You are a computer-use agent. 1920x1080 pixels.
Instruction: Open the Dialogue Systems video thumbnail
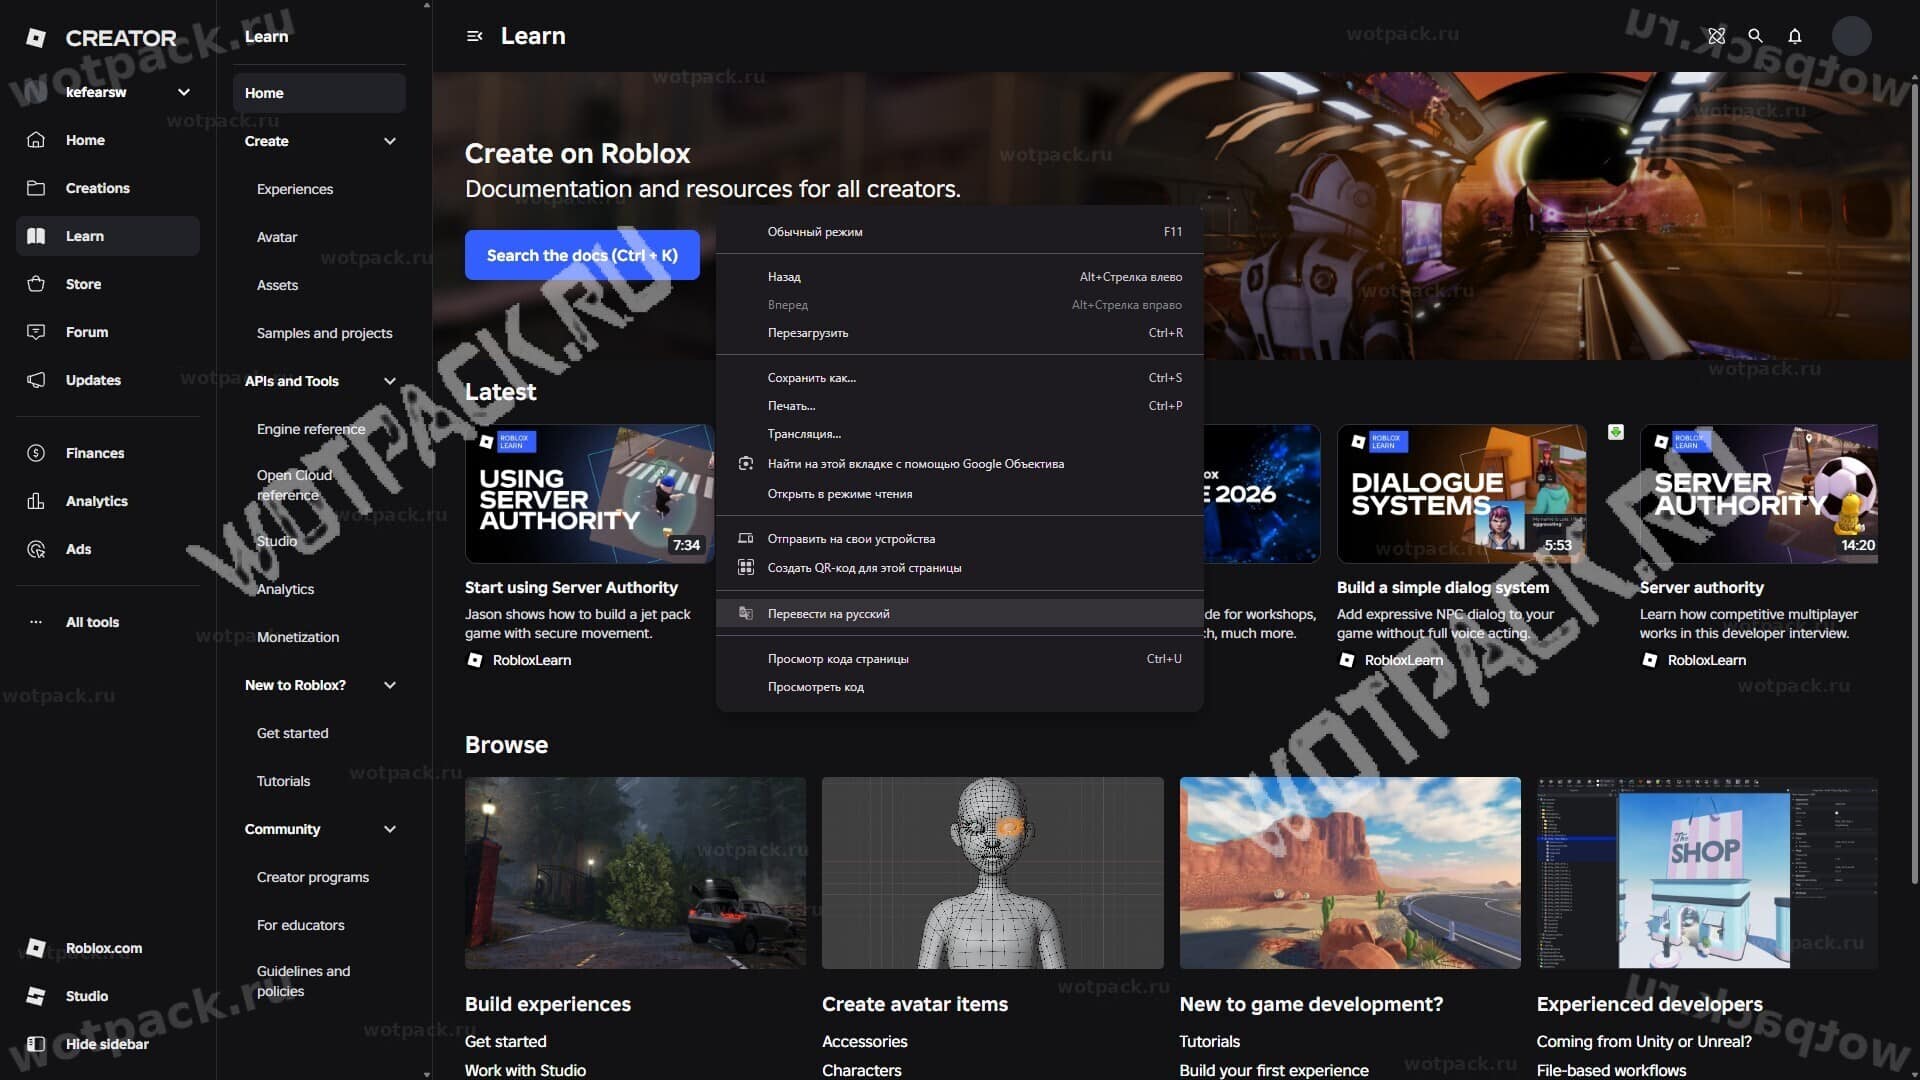point(1462,494)
